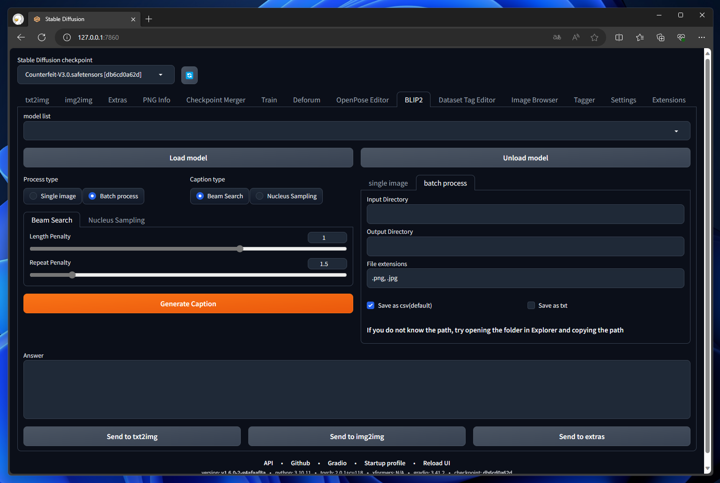720x483 pixels.
Task: Adjust the Repeat Penalty slider
Action: tap(188, 275)
